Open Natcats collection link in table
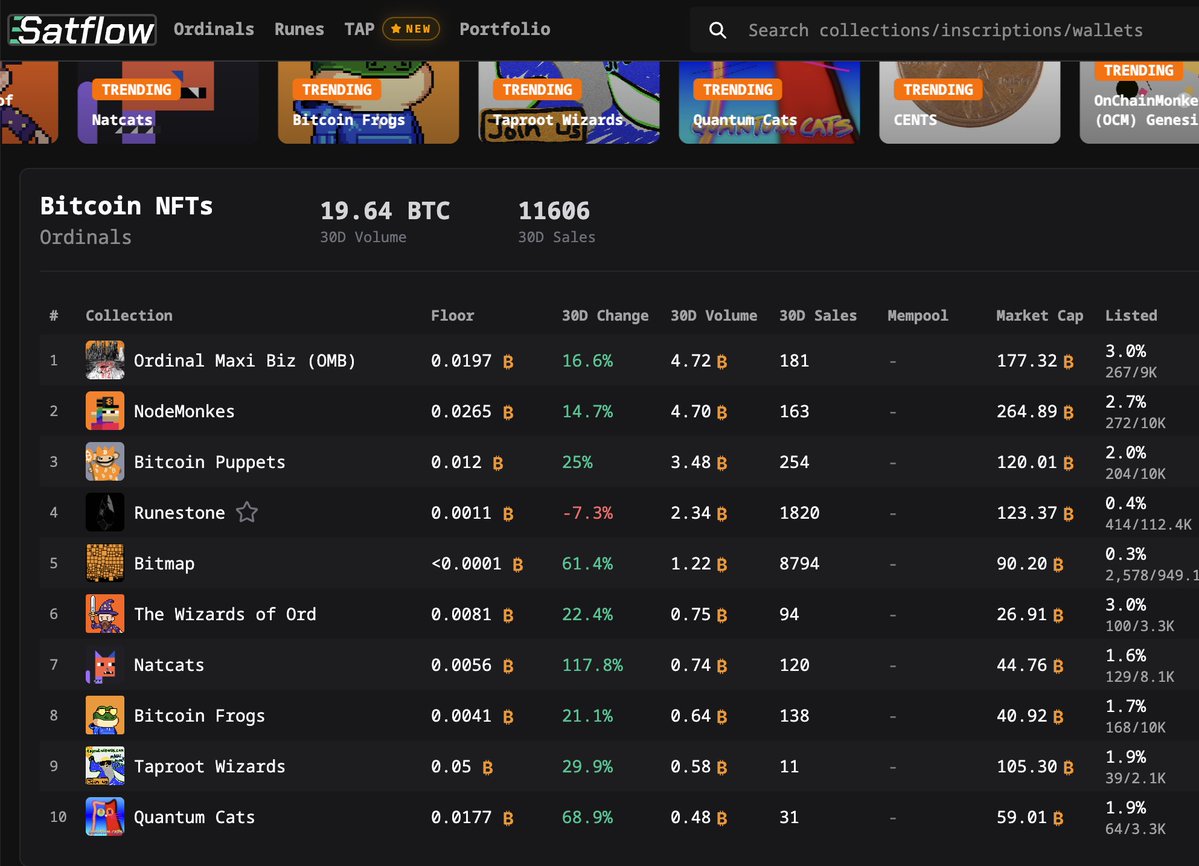This screenshot has width=1199, height=866. [x=169, y=665]
